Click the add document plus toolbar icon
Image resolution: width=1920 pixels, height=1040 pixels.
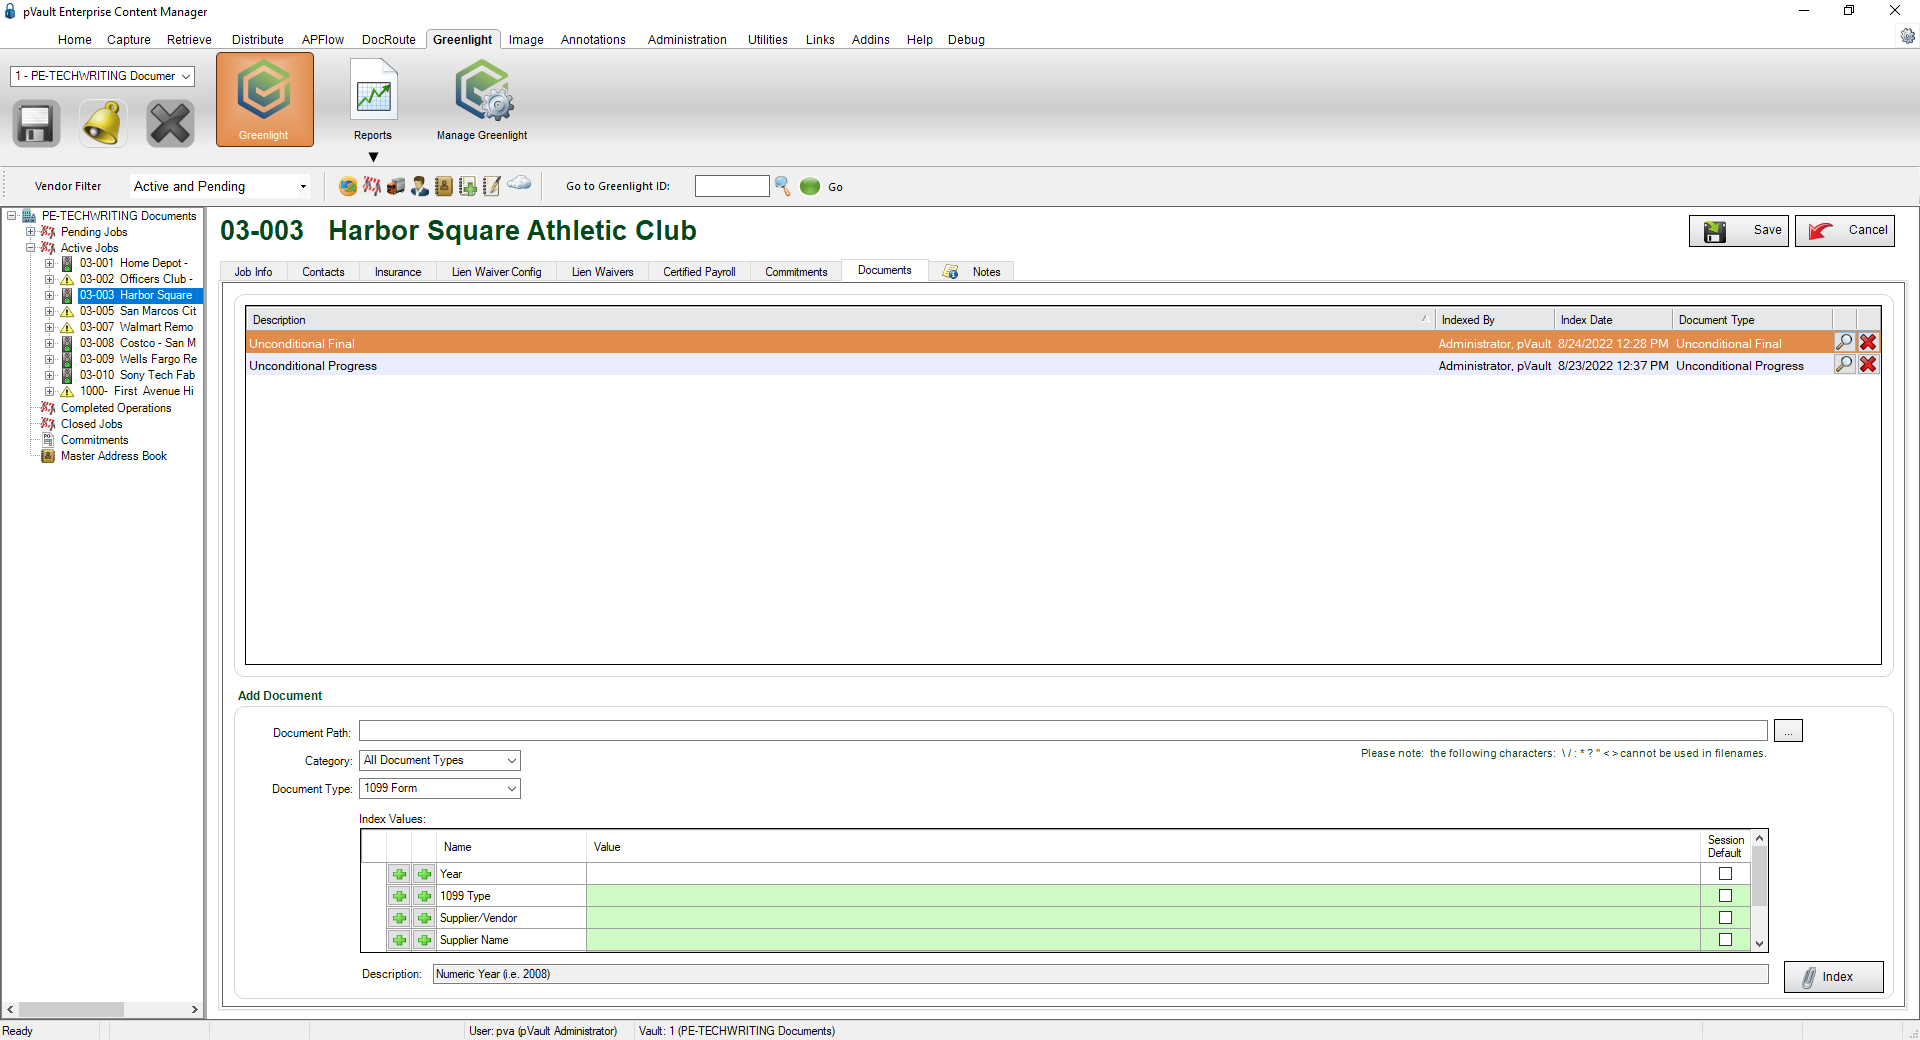(x=467, y=186)
